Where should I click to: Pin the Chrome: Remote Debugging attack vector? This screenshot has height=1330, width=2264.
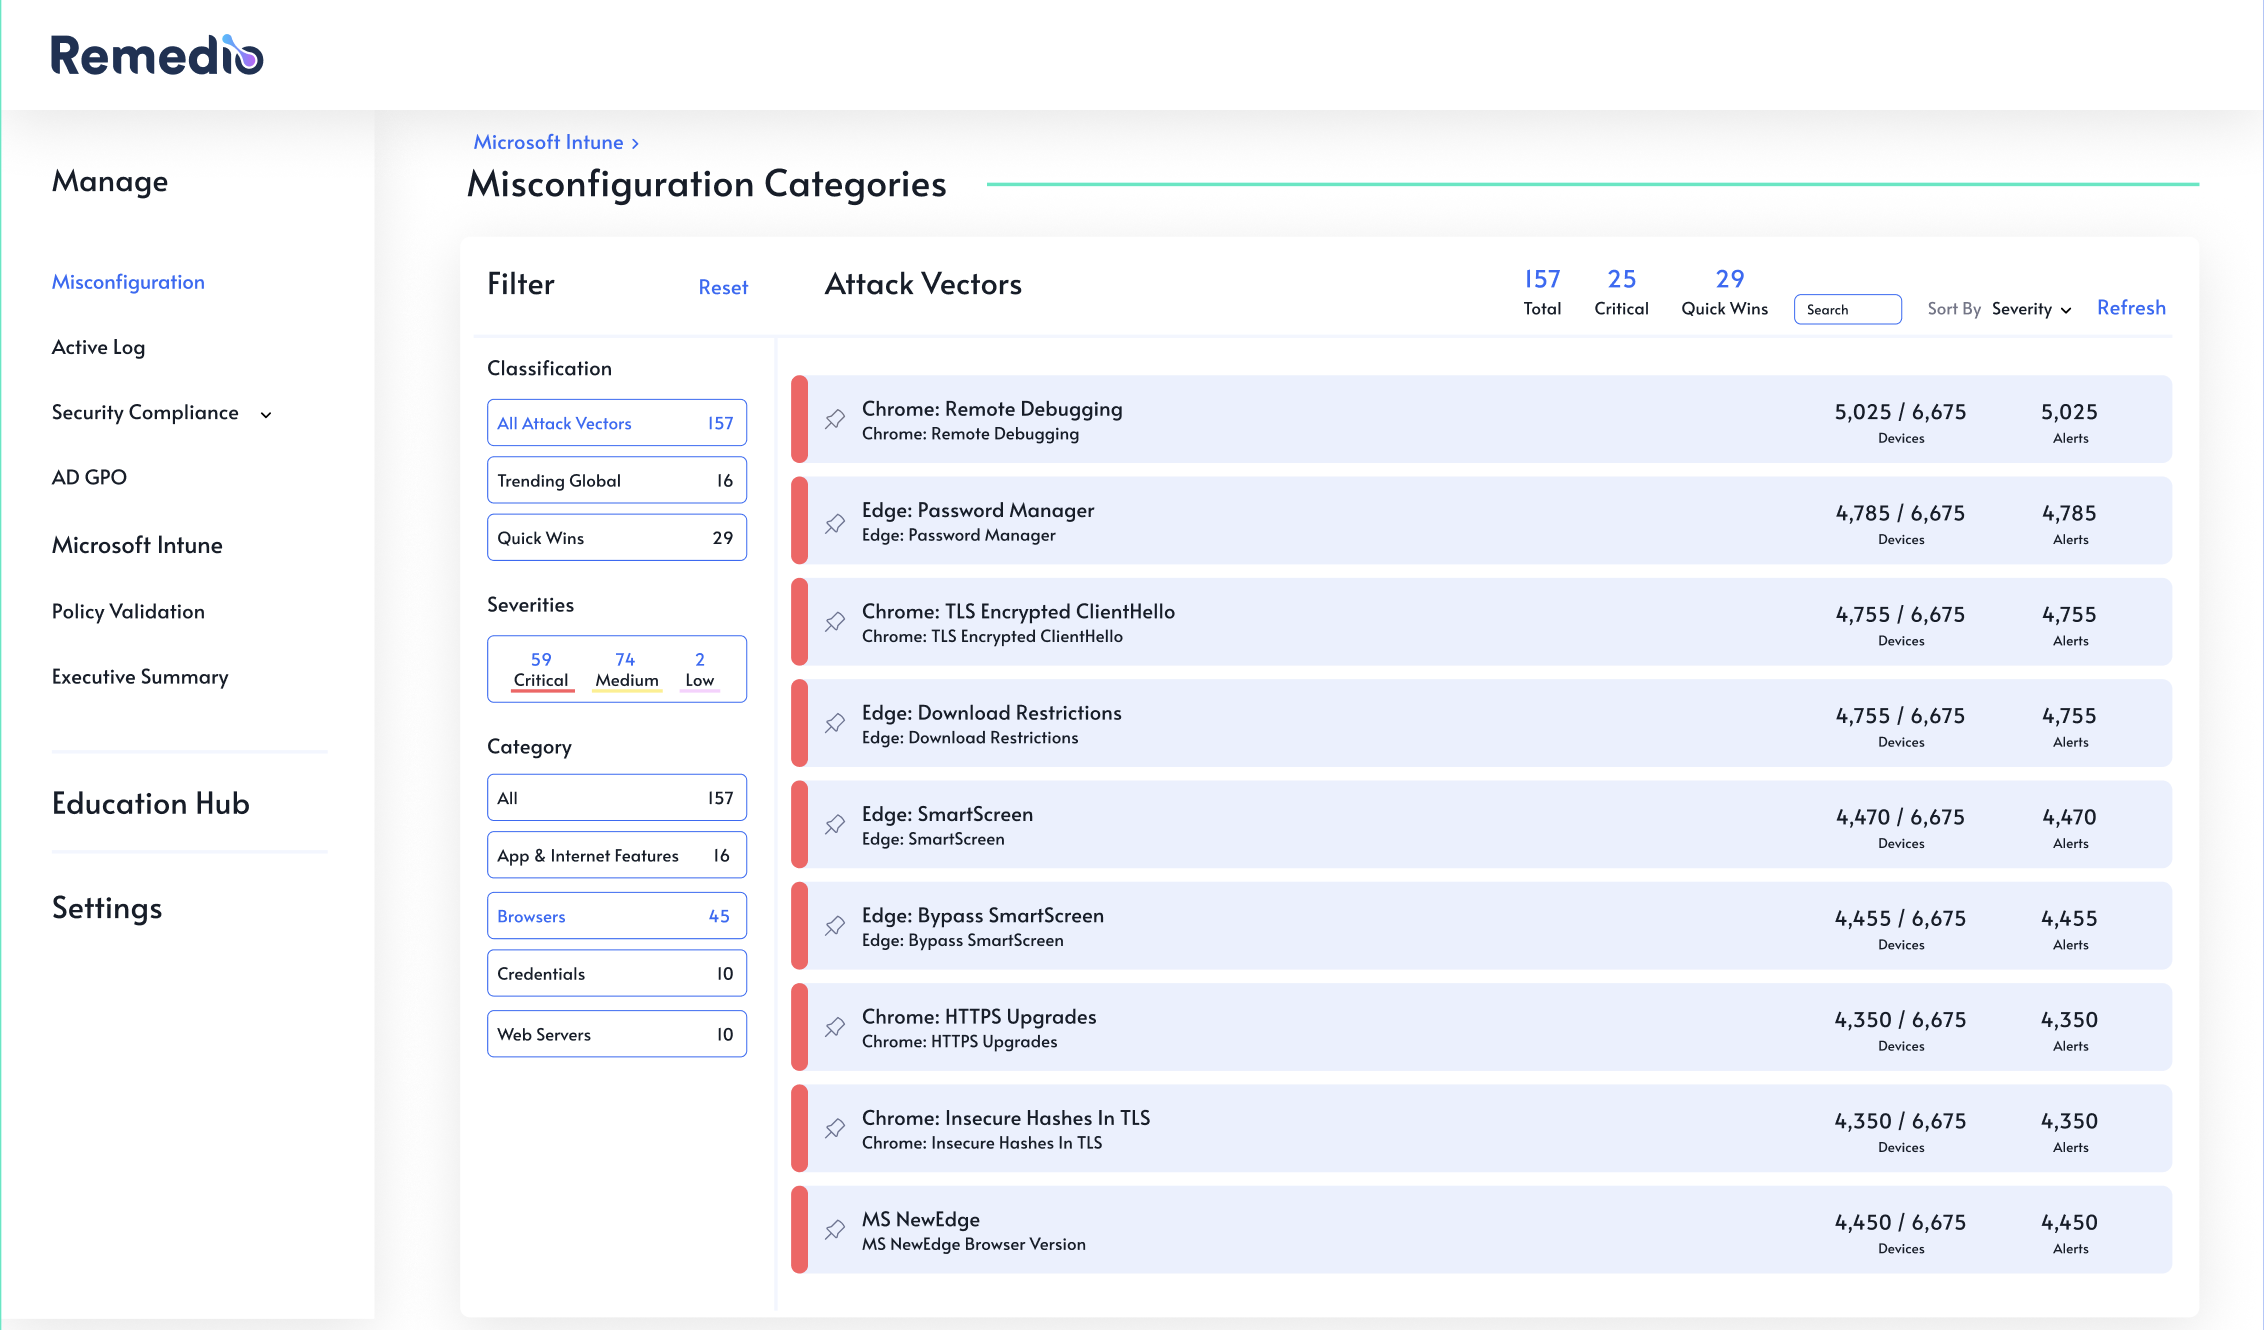pos(835,420)
